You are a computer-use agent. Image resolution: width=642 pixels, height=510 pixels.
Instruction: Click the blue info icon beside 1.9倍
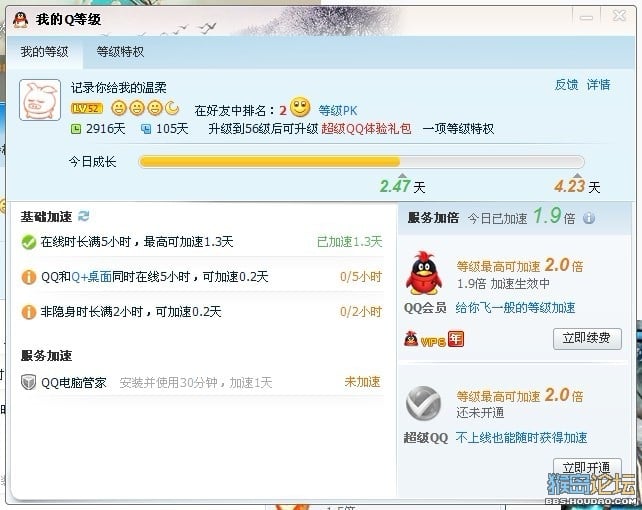point(589,218)
